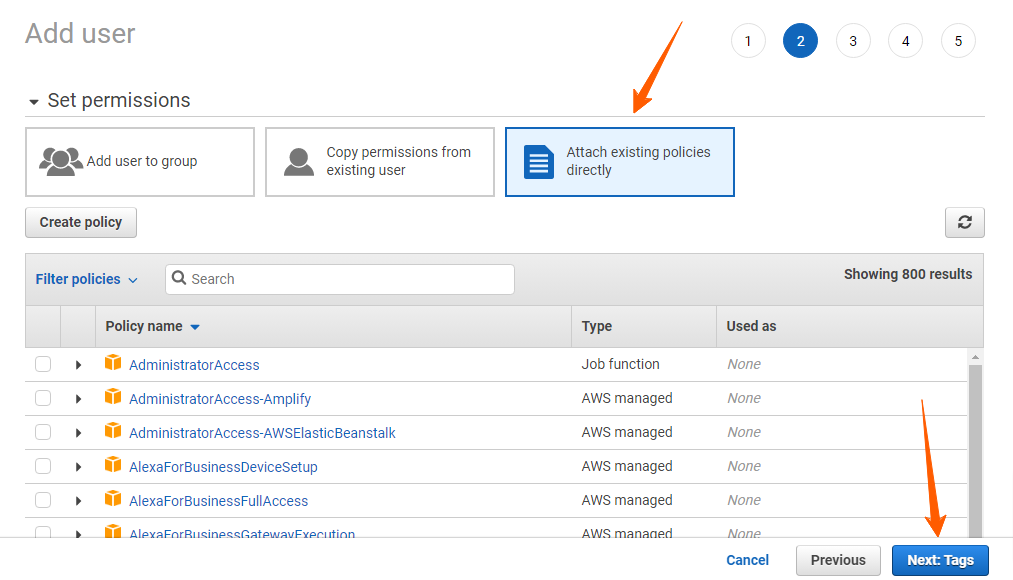This screenshot has height=580, width=1013.
Task: Click the Add user to group icon
Action: (61, 161)
